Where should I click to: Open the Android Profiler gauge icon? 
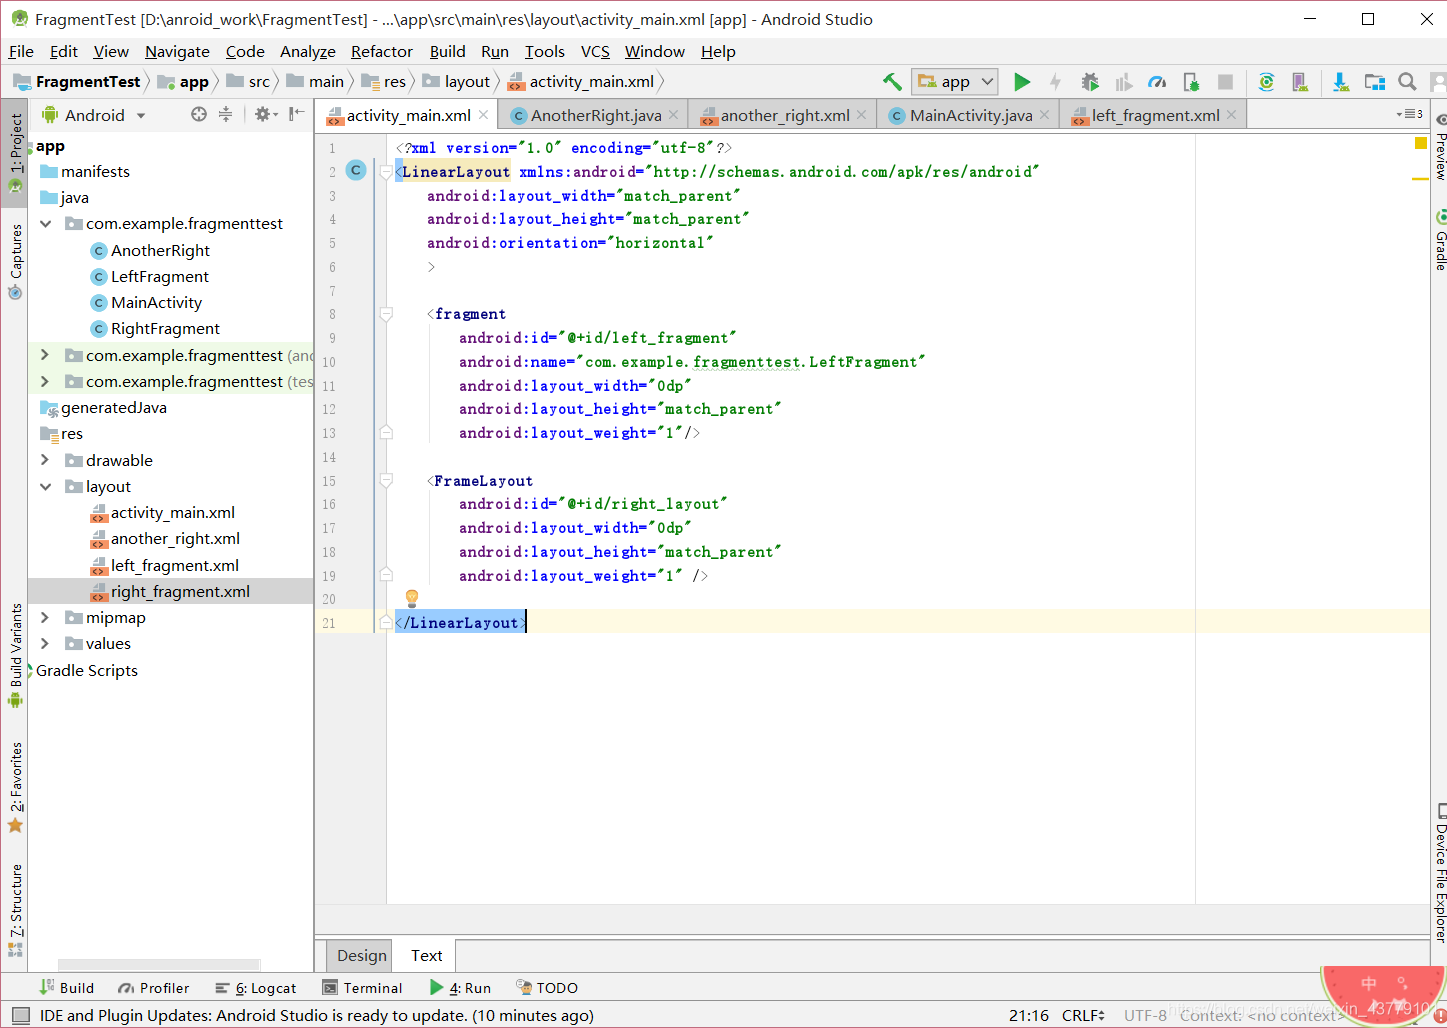[x=1157, y=82]
